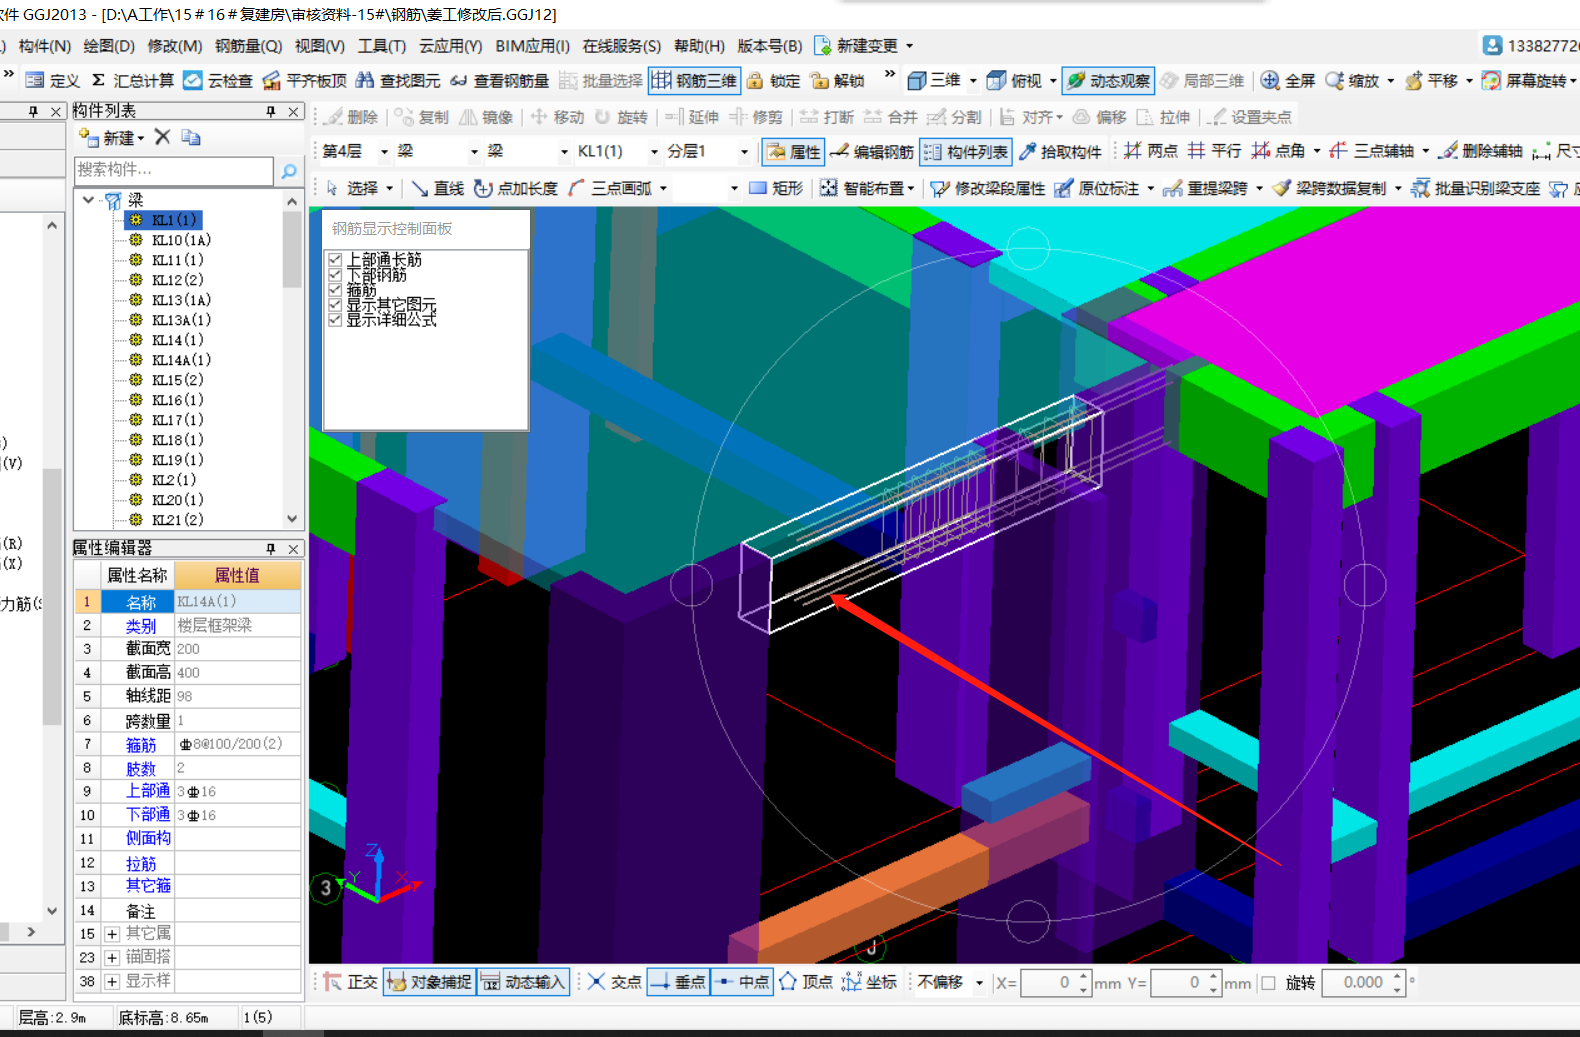Viewport: 1580px width, 1037px height.
Task: Uncheck 显示其它图元 checkbox
Action: [x=335, y=305]
